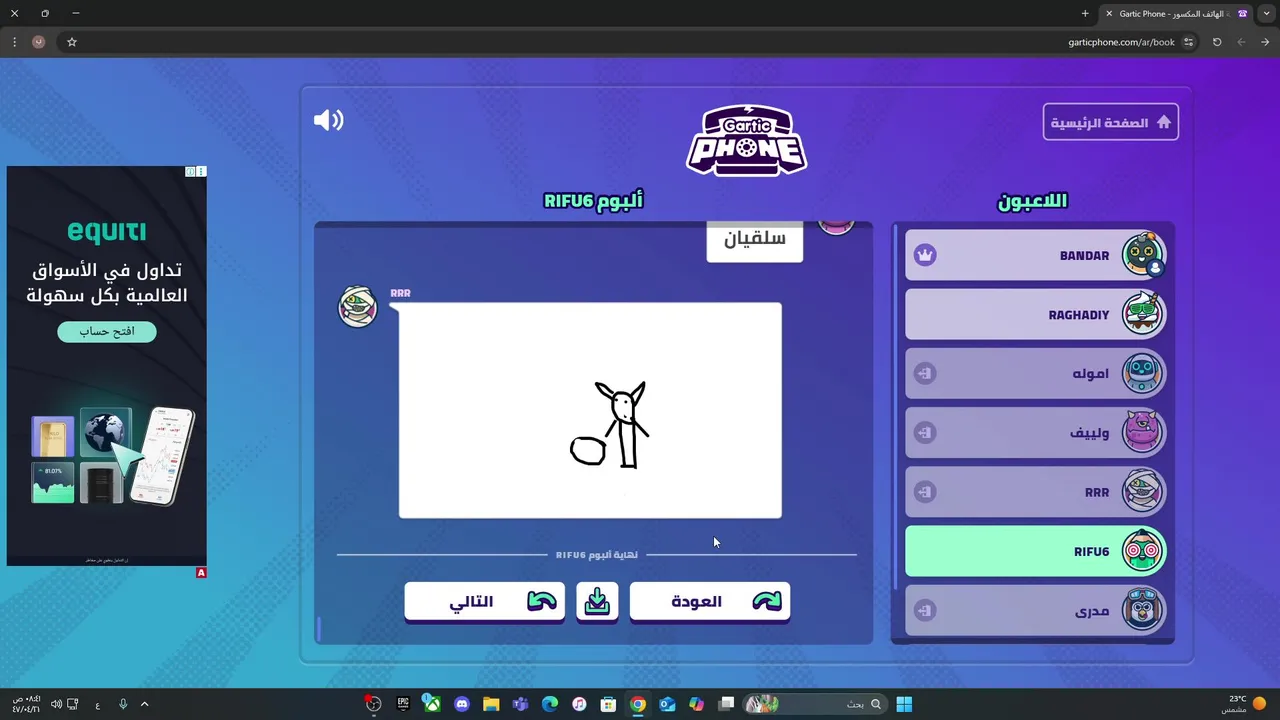
Task: Open Chrome's three-dot menu
Action: coord(14,42)
